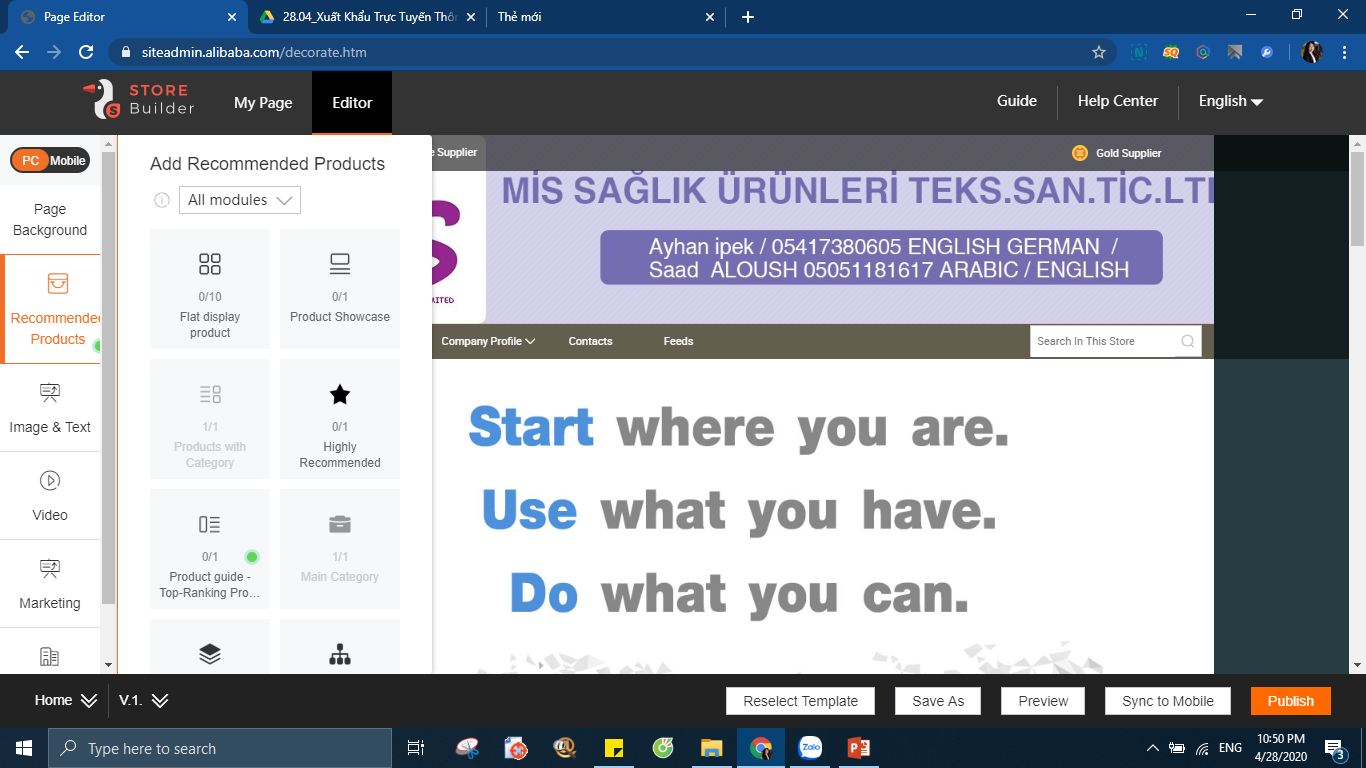Click the building icon in sidebar

pos(49,656)
